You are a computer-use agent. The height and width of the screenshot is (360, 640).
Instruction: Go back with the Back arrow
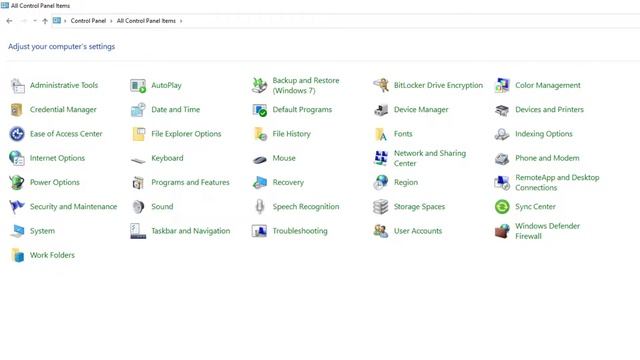9,21
